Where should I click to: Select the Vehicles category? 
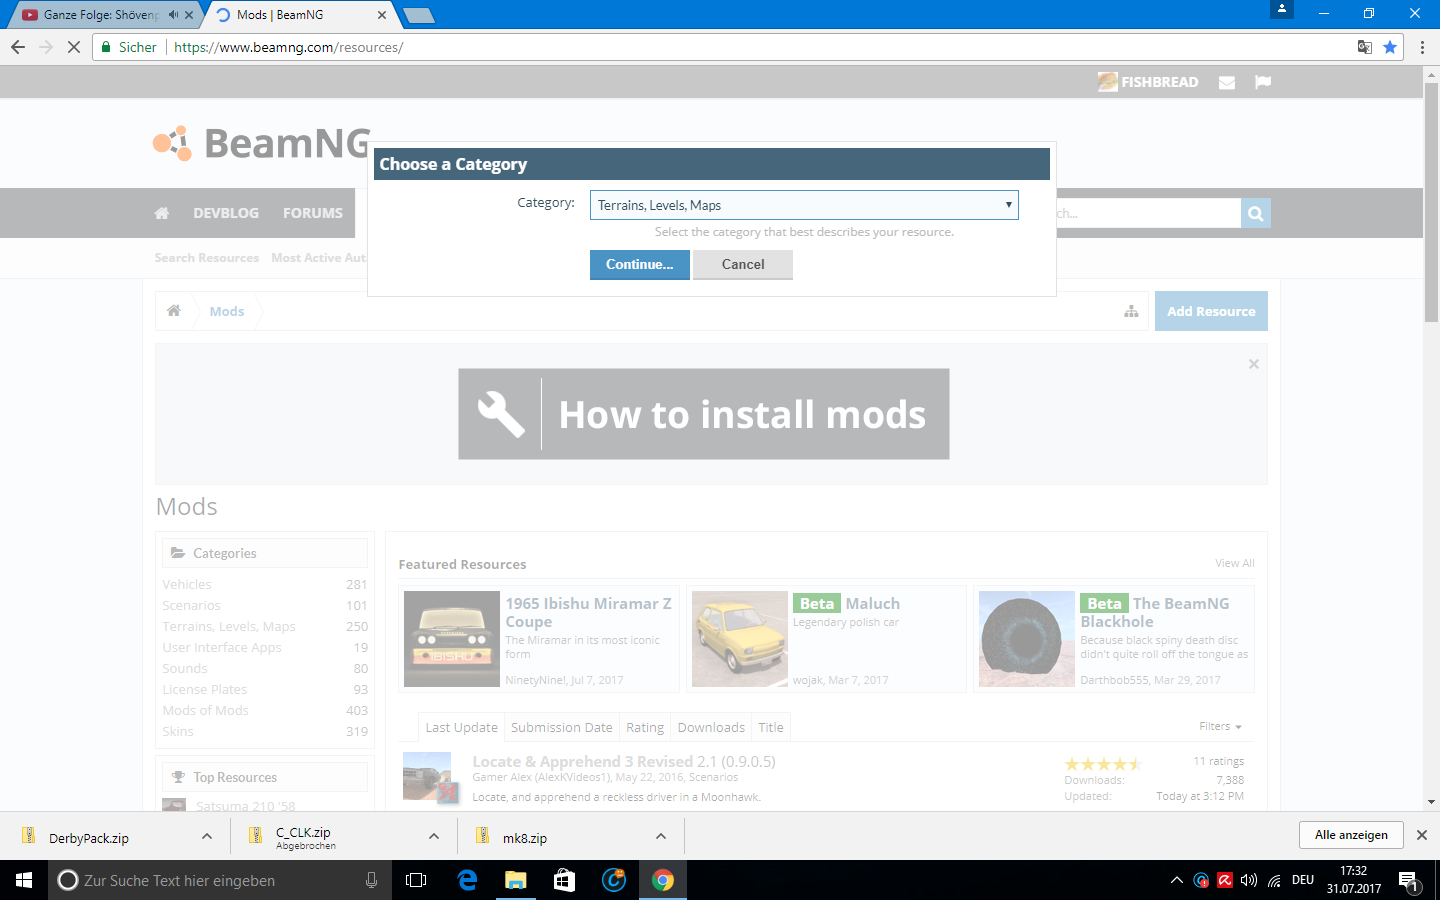[187, 584]
